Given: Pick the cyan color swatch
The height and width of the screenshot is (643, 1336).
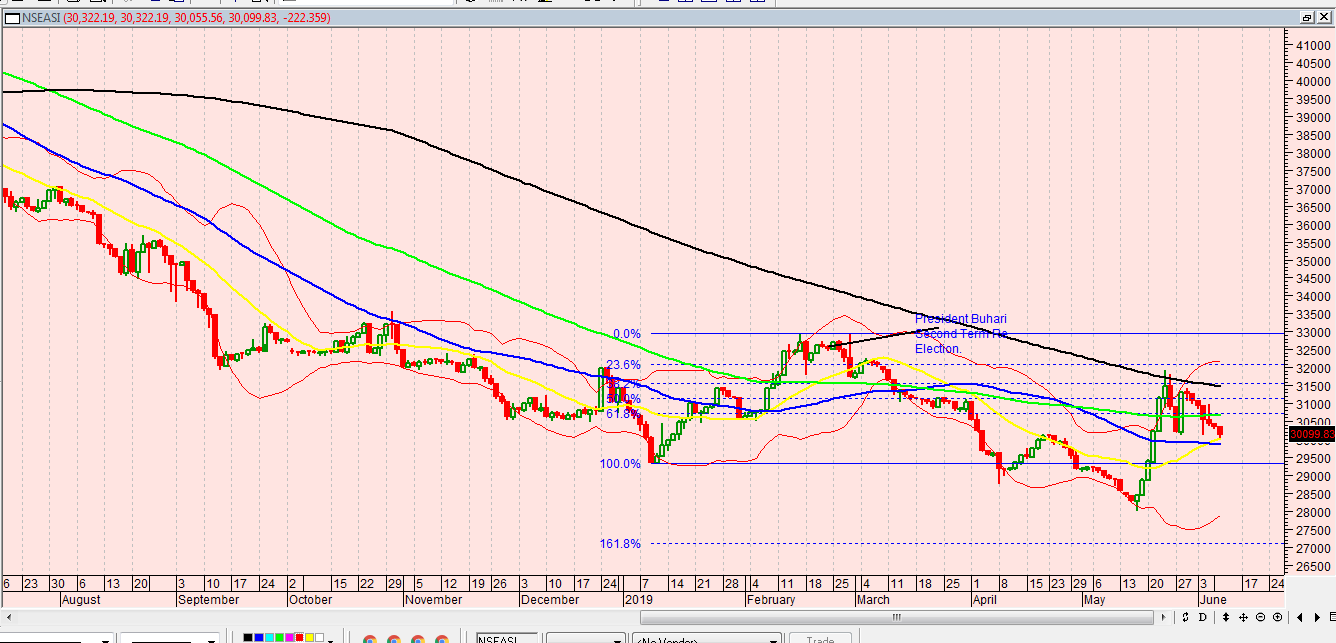Looking at the screenshot, I should (270, 638).
